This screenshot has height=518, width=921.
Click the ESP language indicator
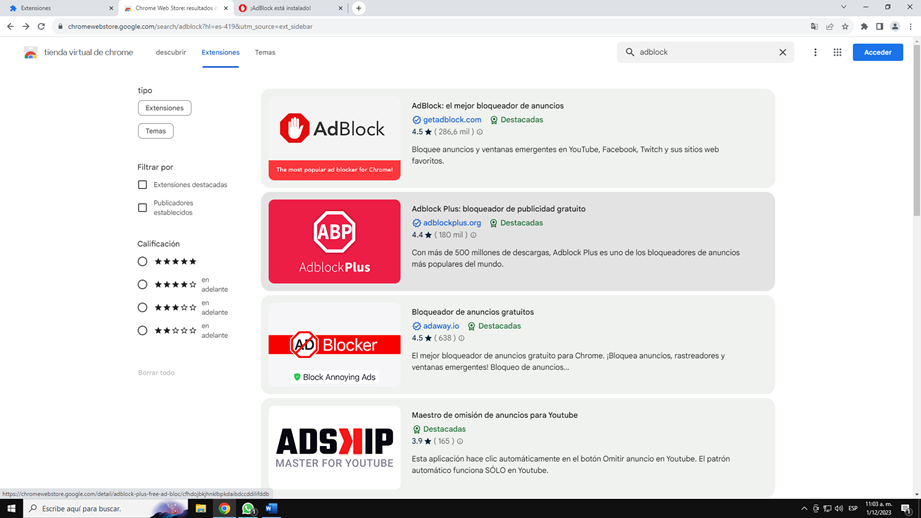point(853,509)
